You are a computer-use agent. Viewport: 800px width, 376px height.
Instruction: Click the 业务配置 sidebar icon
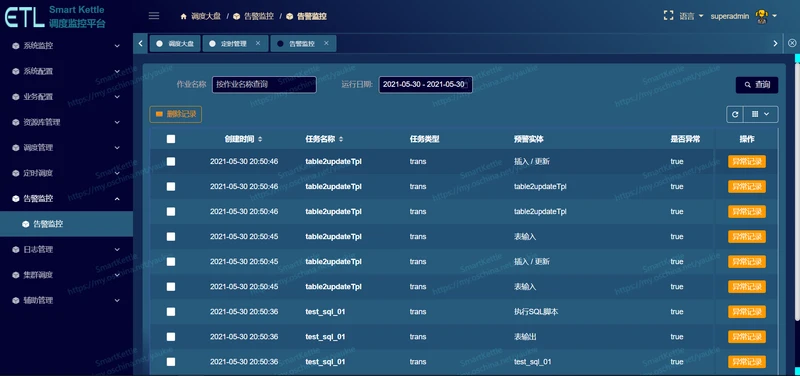point(16,97)
